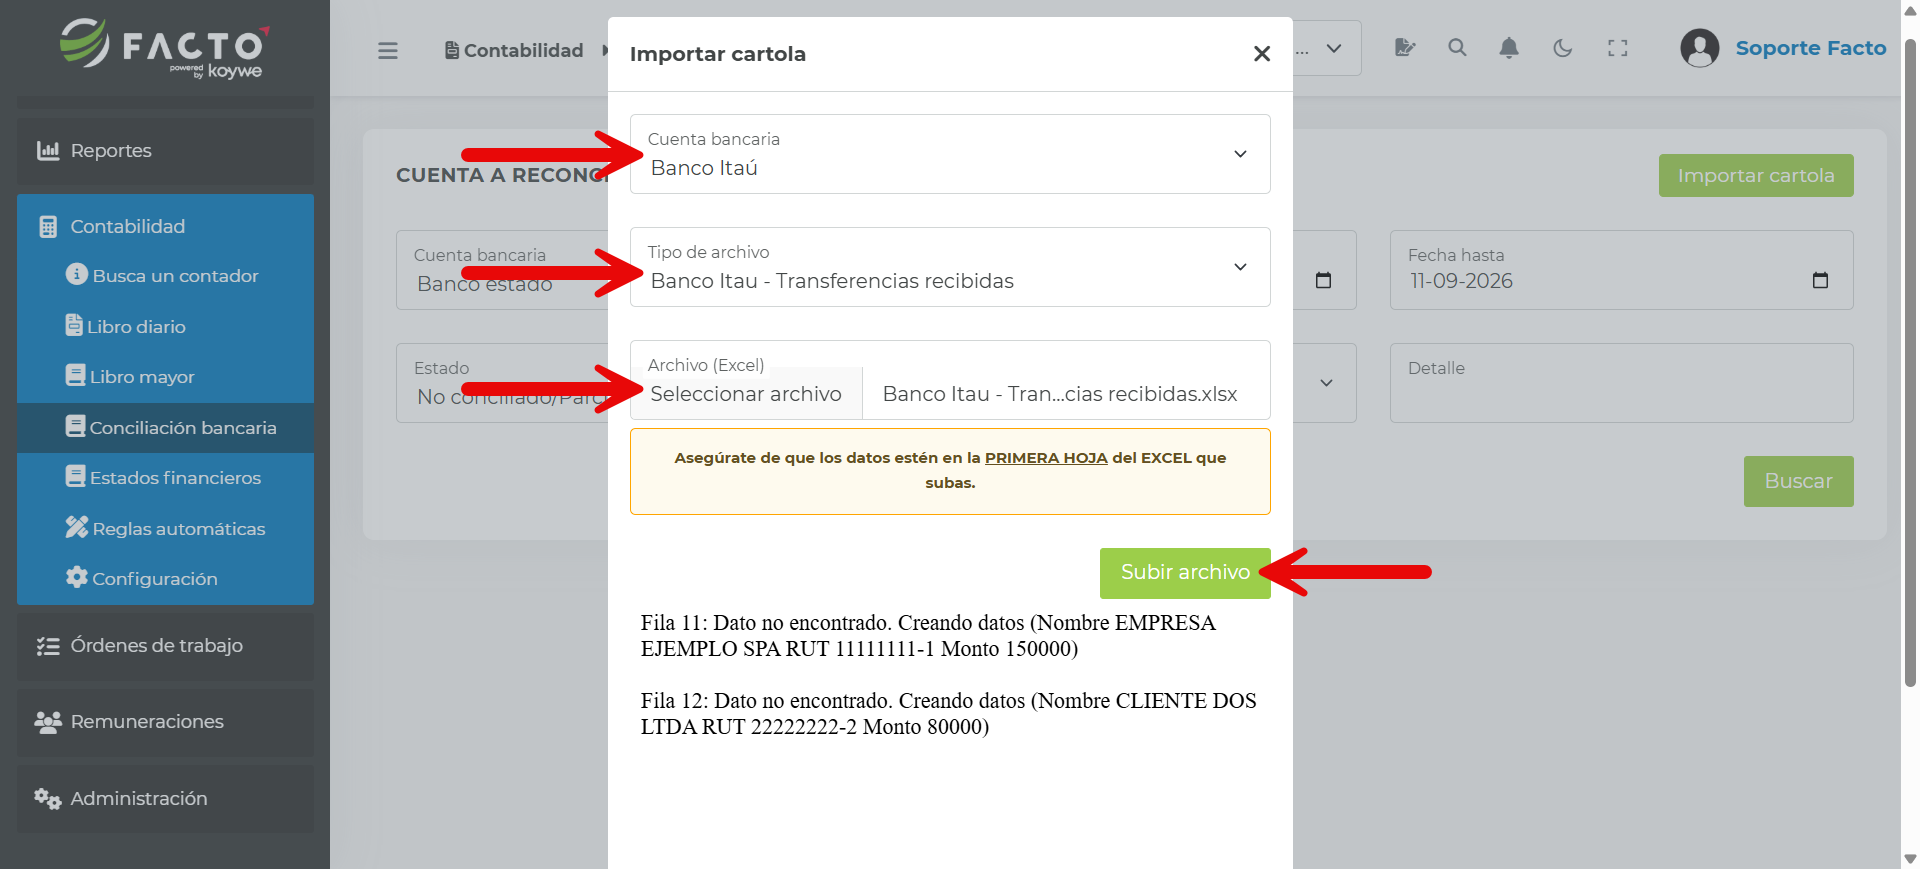Open the partially hidden date field calendar icon

coord(1323,280)
